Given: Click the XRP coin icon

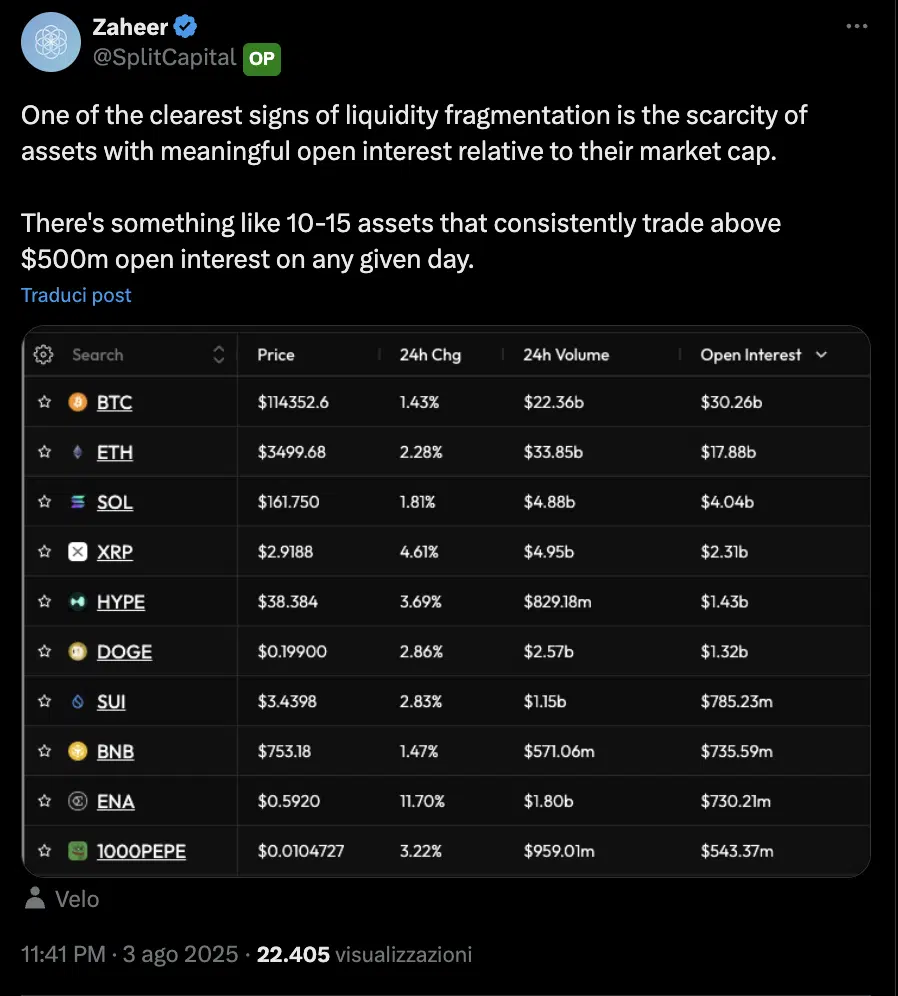Looking at the screenshot, I should [x=77, y=552].
